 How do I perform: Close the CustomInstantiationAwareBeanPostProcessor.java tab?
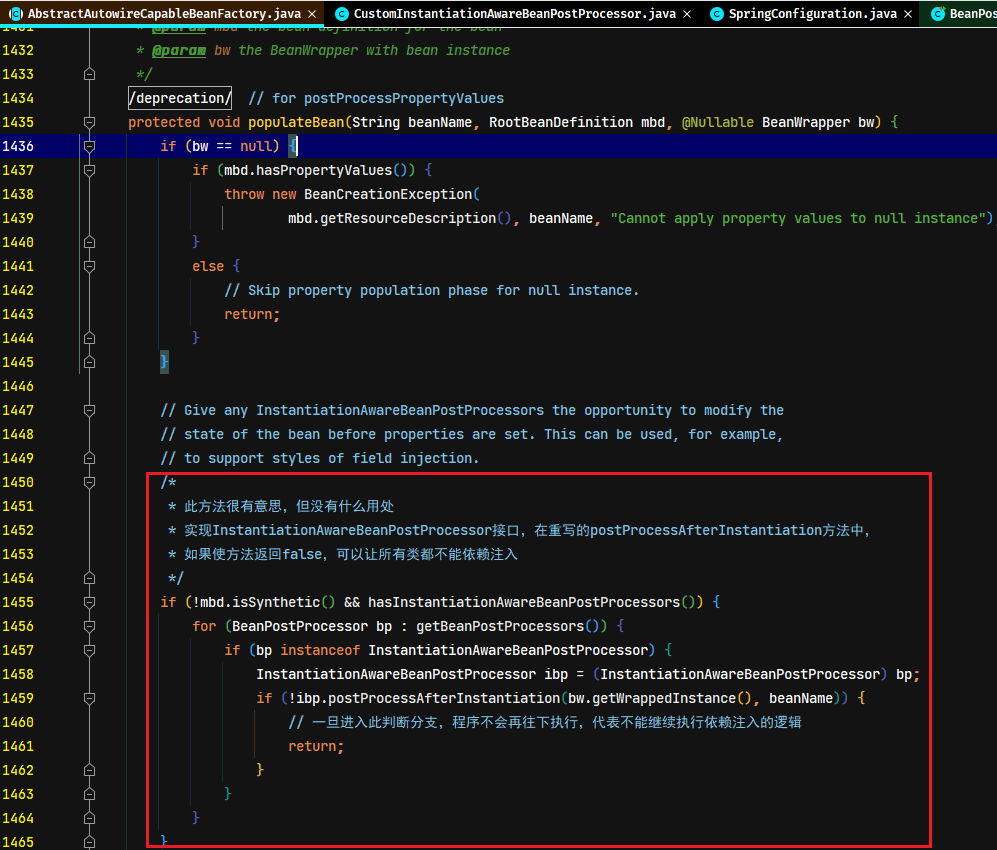click(687, 14)
